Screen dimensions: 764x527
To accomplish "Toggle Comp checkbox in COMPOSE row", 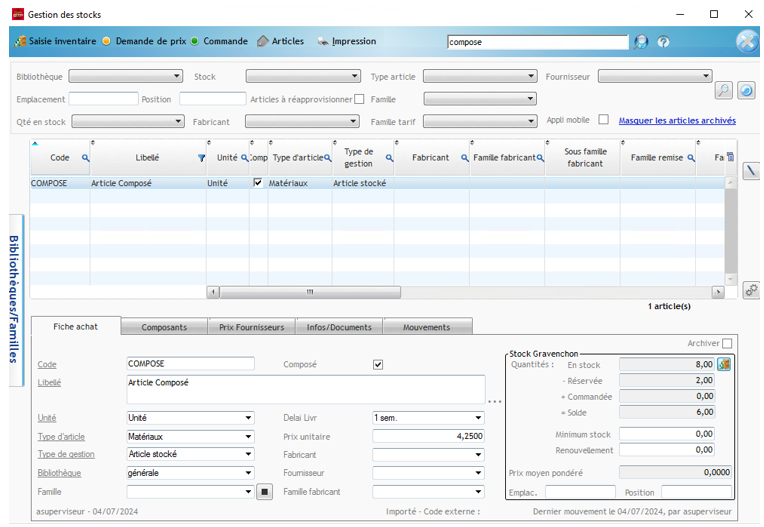I will click(258, 183).
